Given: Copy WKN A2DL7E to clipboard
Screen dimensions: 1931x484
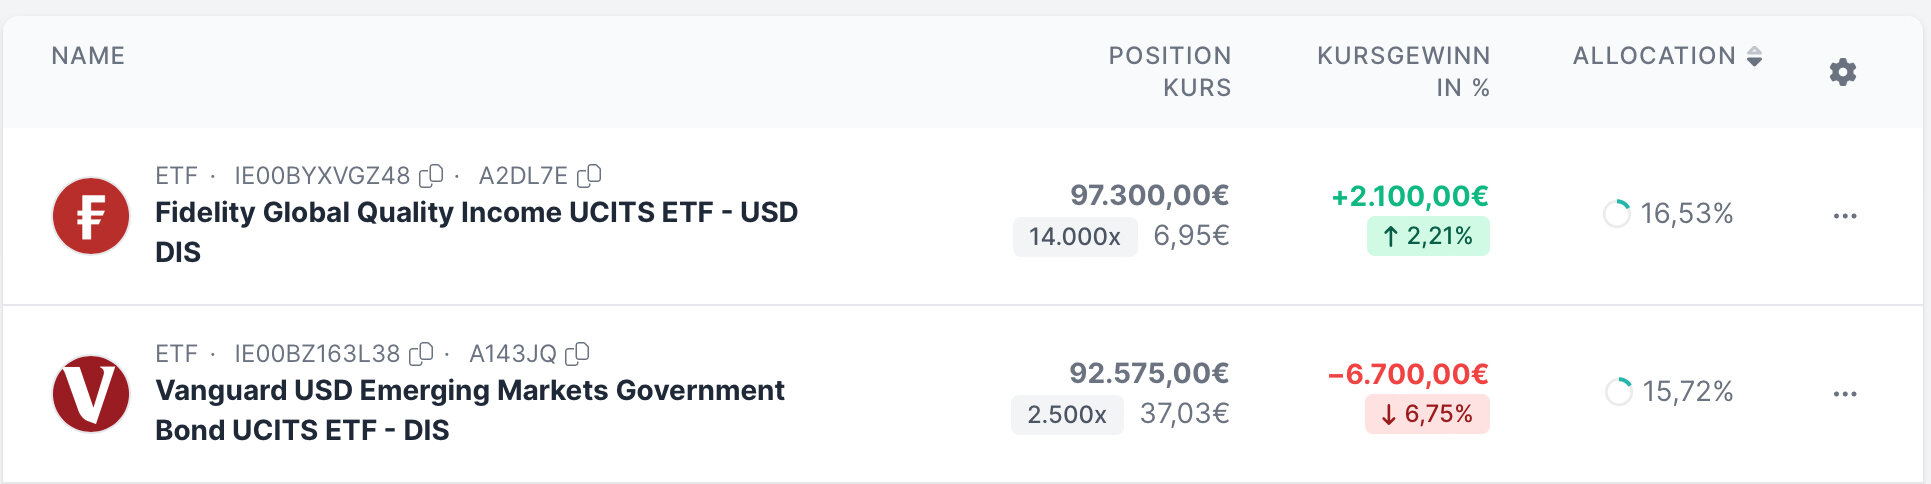Looking at the screenshot, I should pos(590,176).
